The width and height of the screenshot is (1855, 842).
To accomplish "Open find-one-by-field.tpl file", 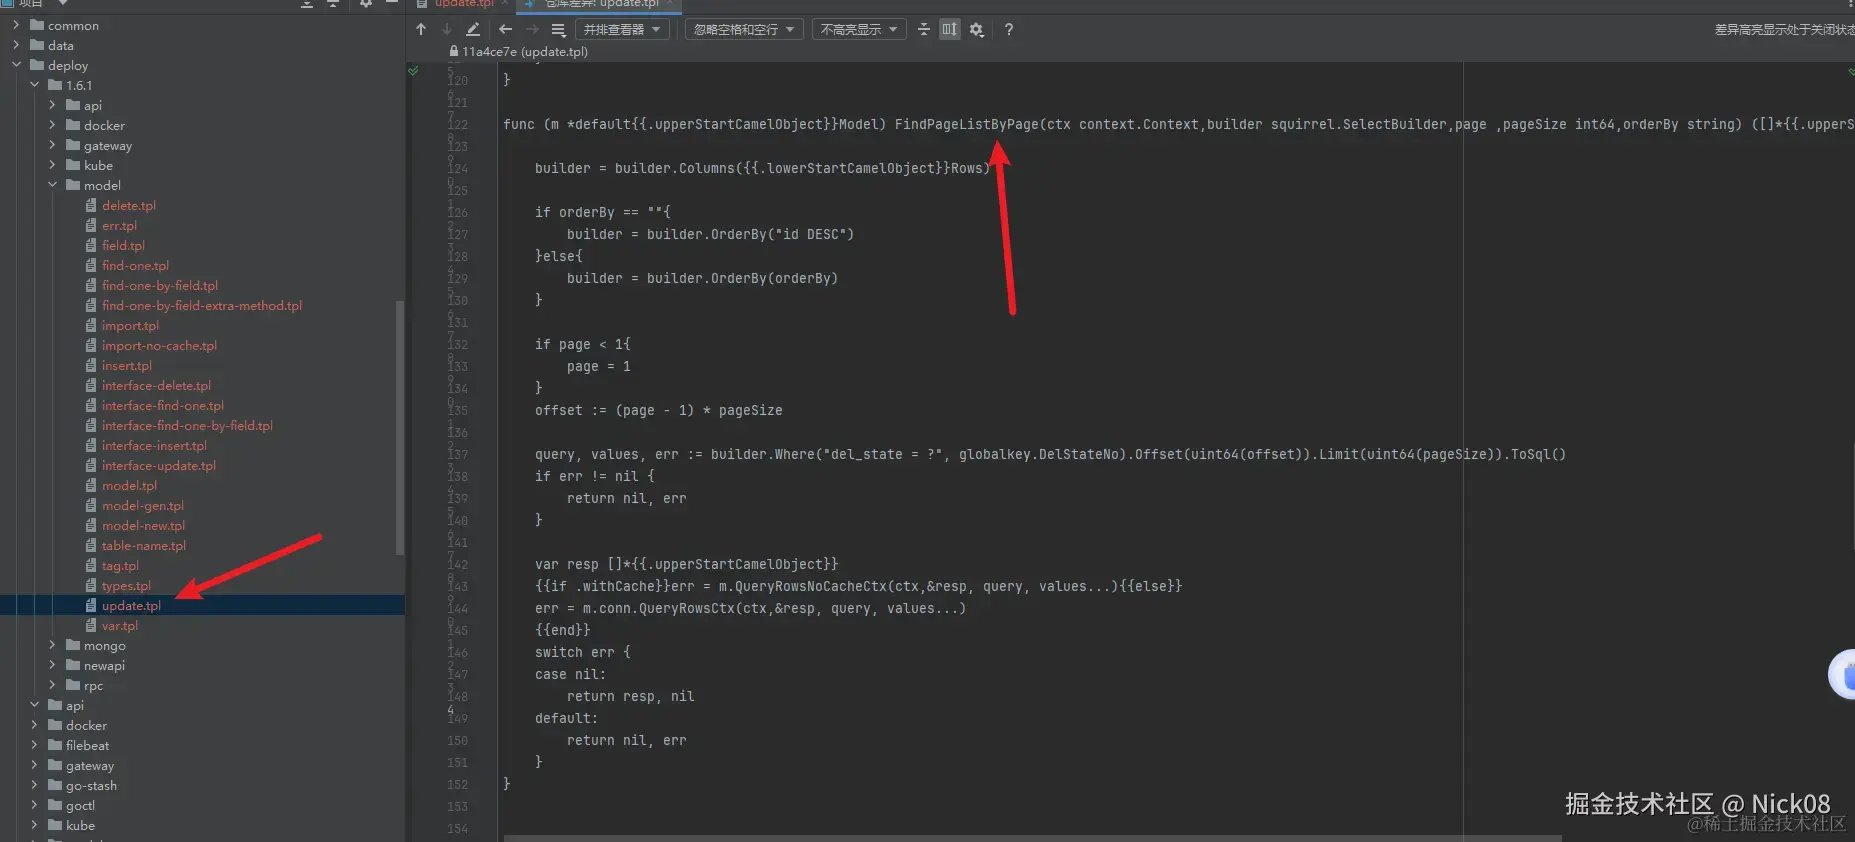I will point(160,285).
